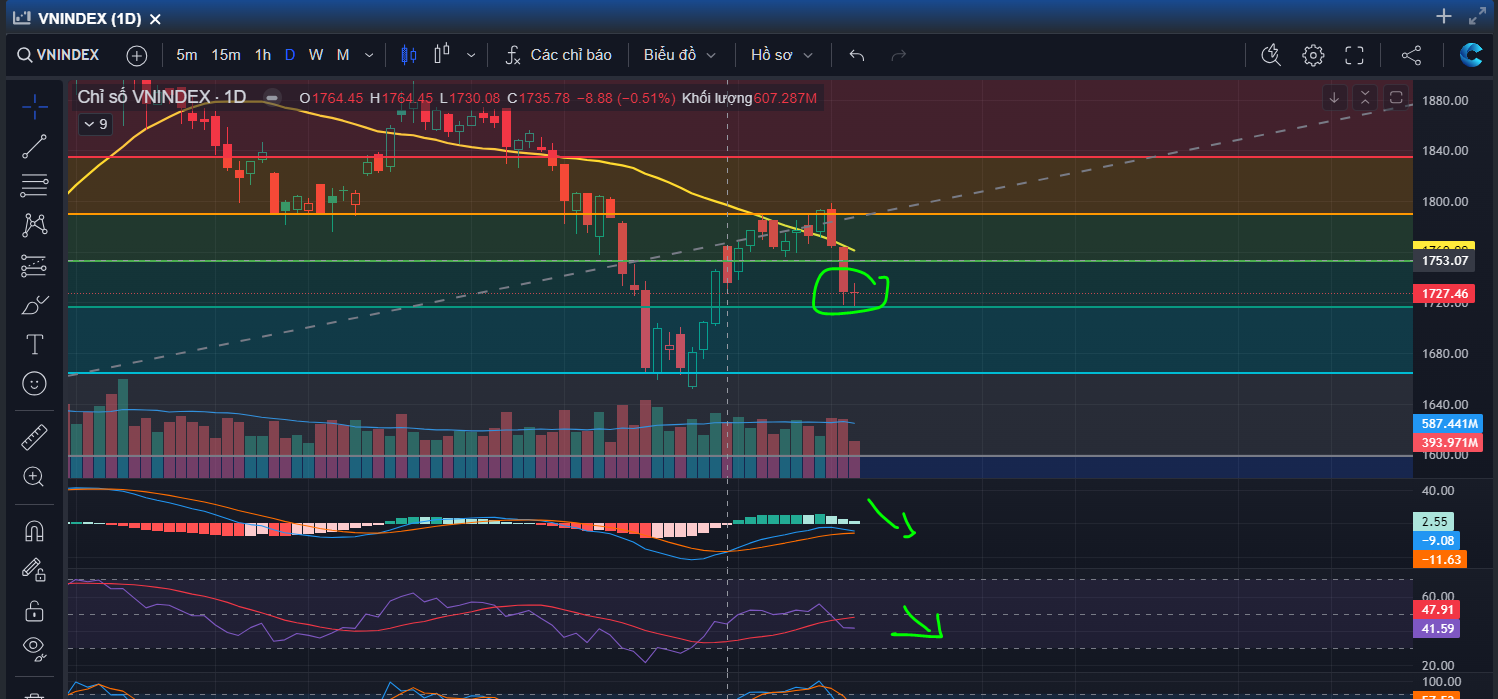The image size is (1498, 699).
Task: Open the Biểu đồ dropdown menu
Action: coord(680,55)
